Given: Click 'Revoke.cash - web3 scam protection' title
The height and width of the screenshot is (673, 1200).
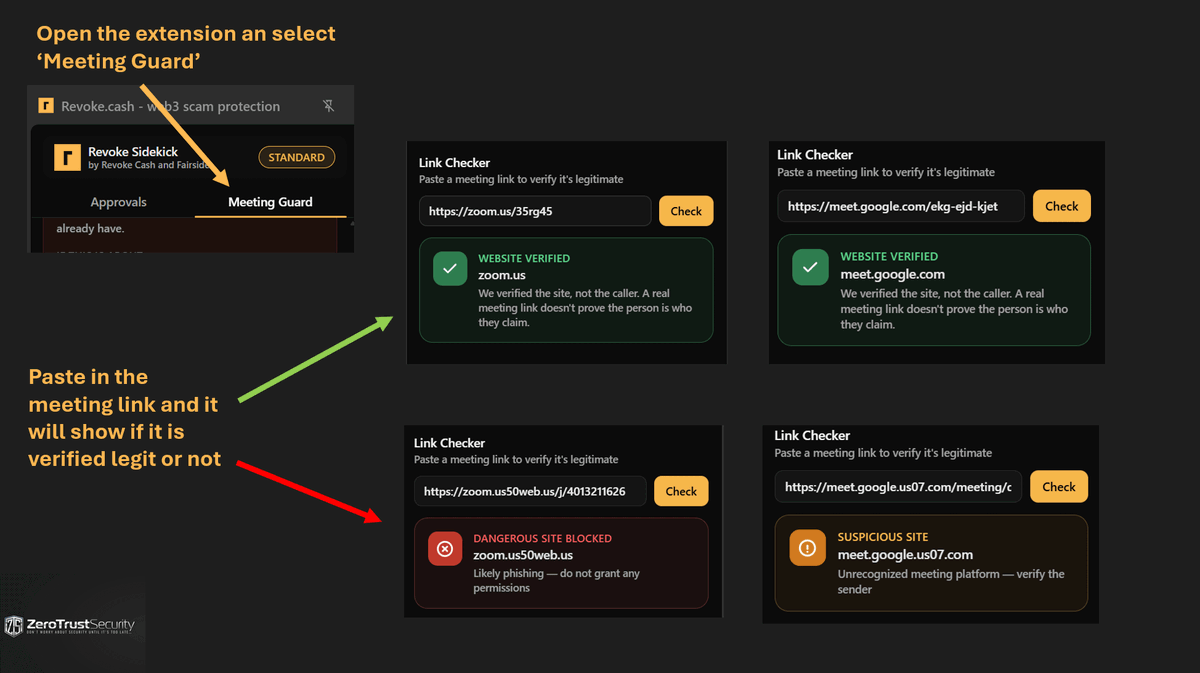Looking at the screenshot, I should click(x=171, y=106).
